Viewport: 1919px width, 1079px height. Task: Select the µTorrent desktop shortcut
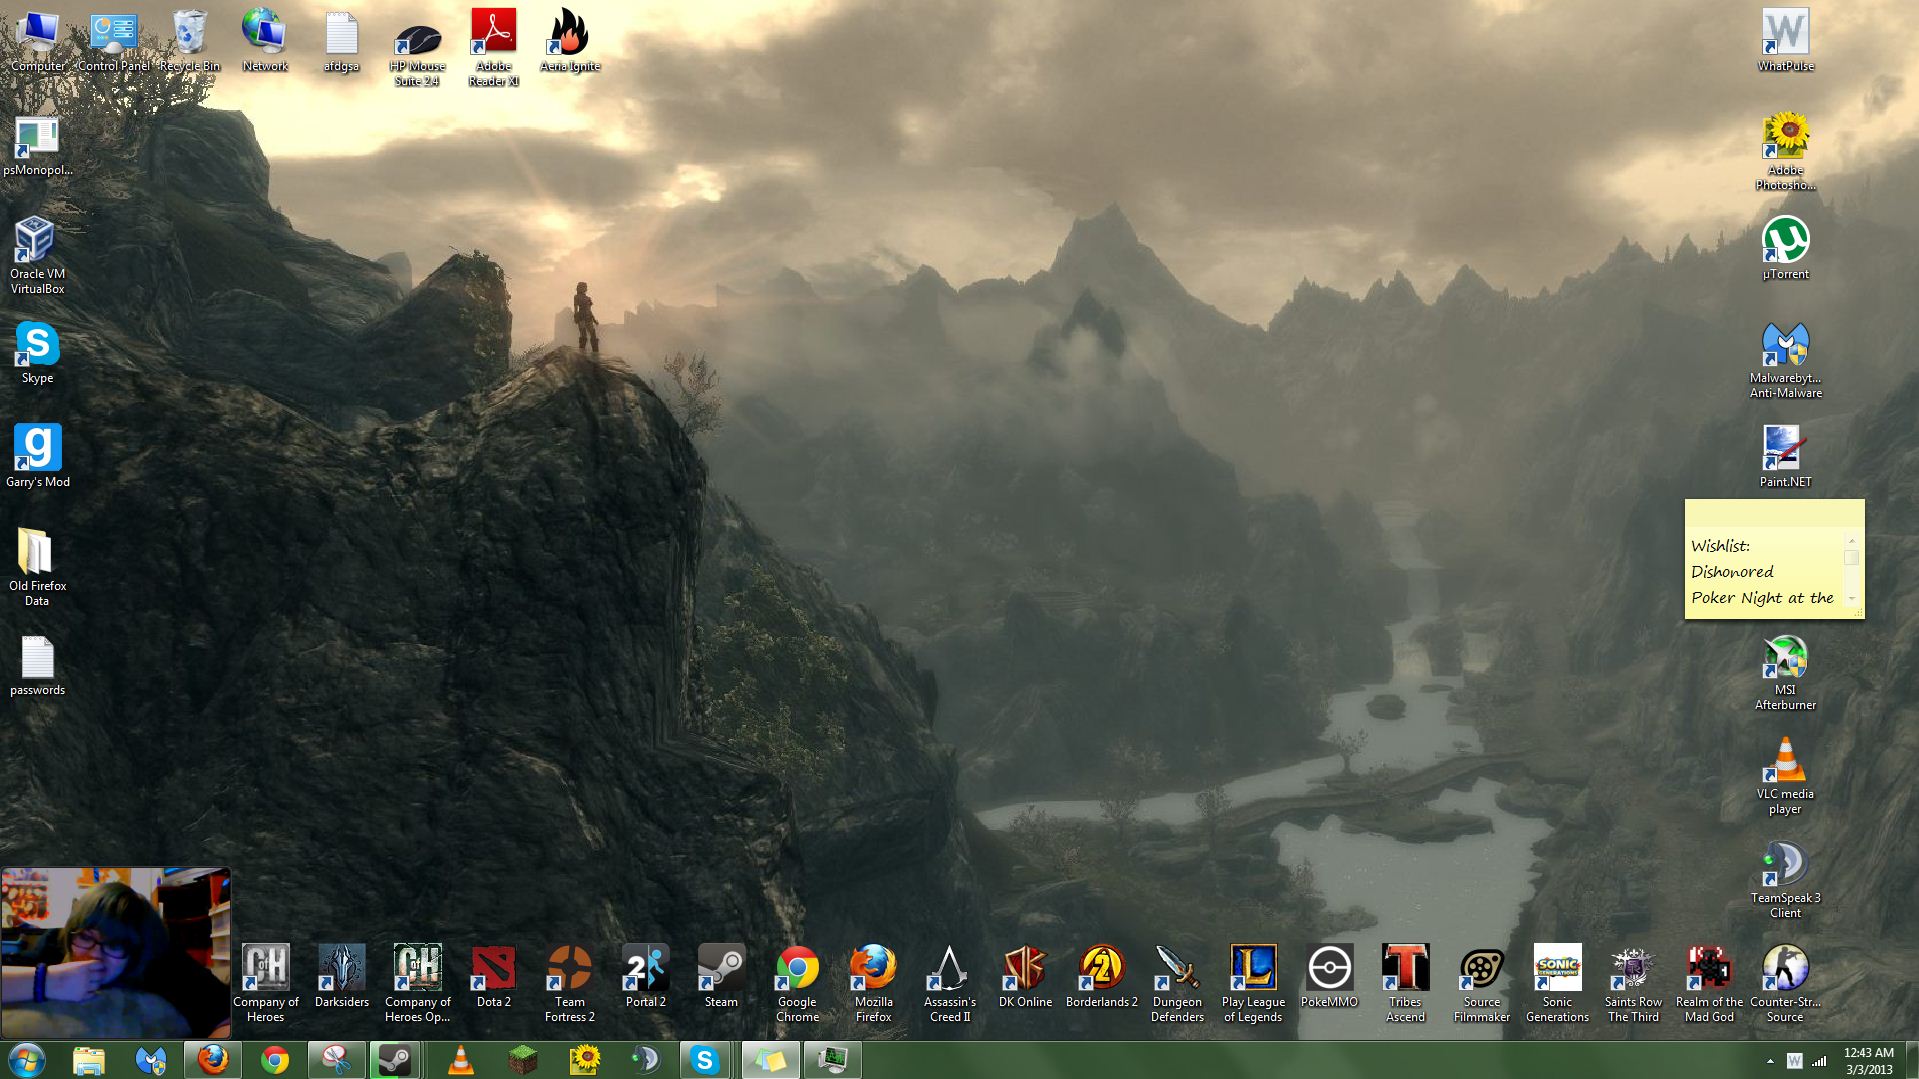1785,241
